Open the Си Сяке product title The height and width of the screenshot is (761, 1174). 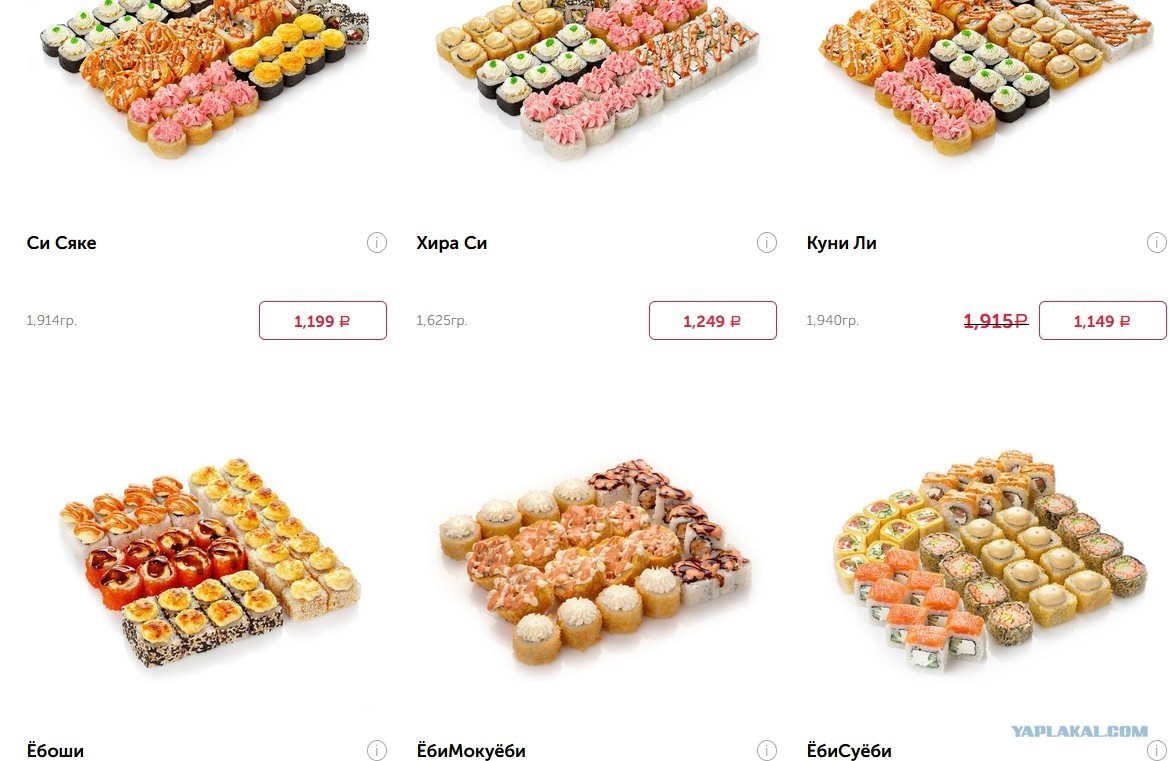pyautogui.click(x=61, y=243)
